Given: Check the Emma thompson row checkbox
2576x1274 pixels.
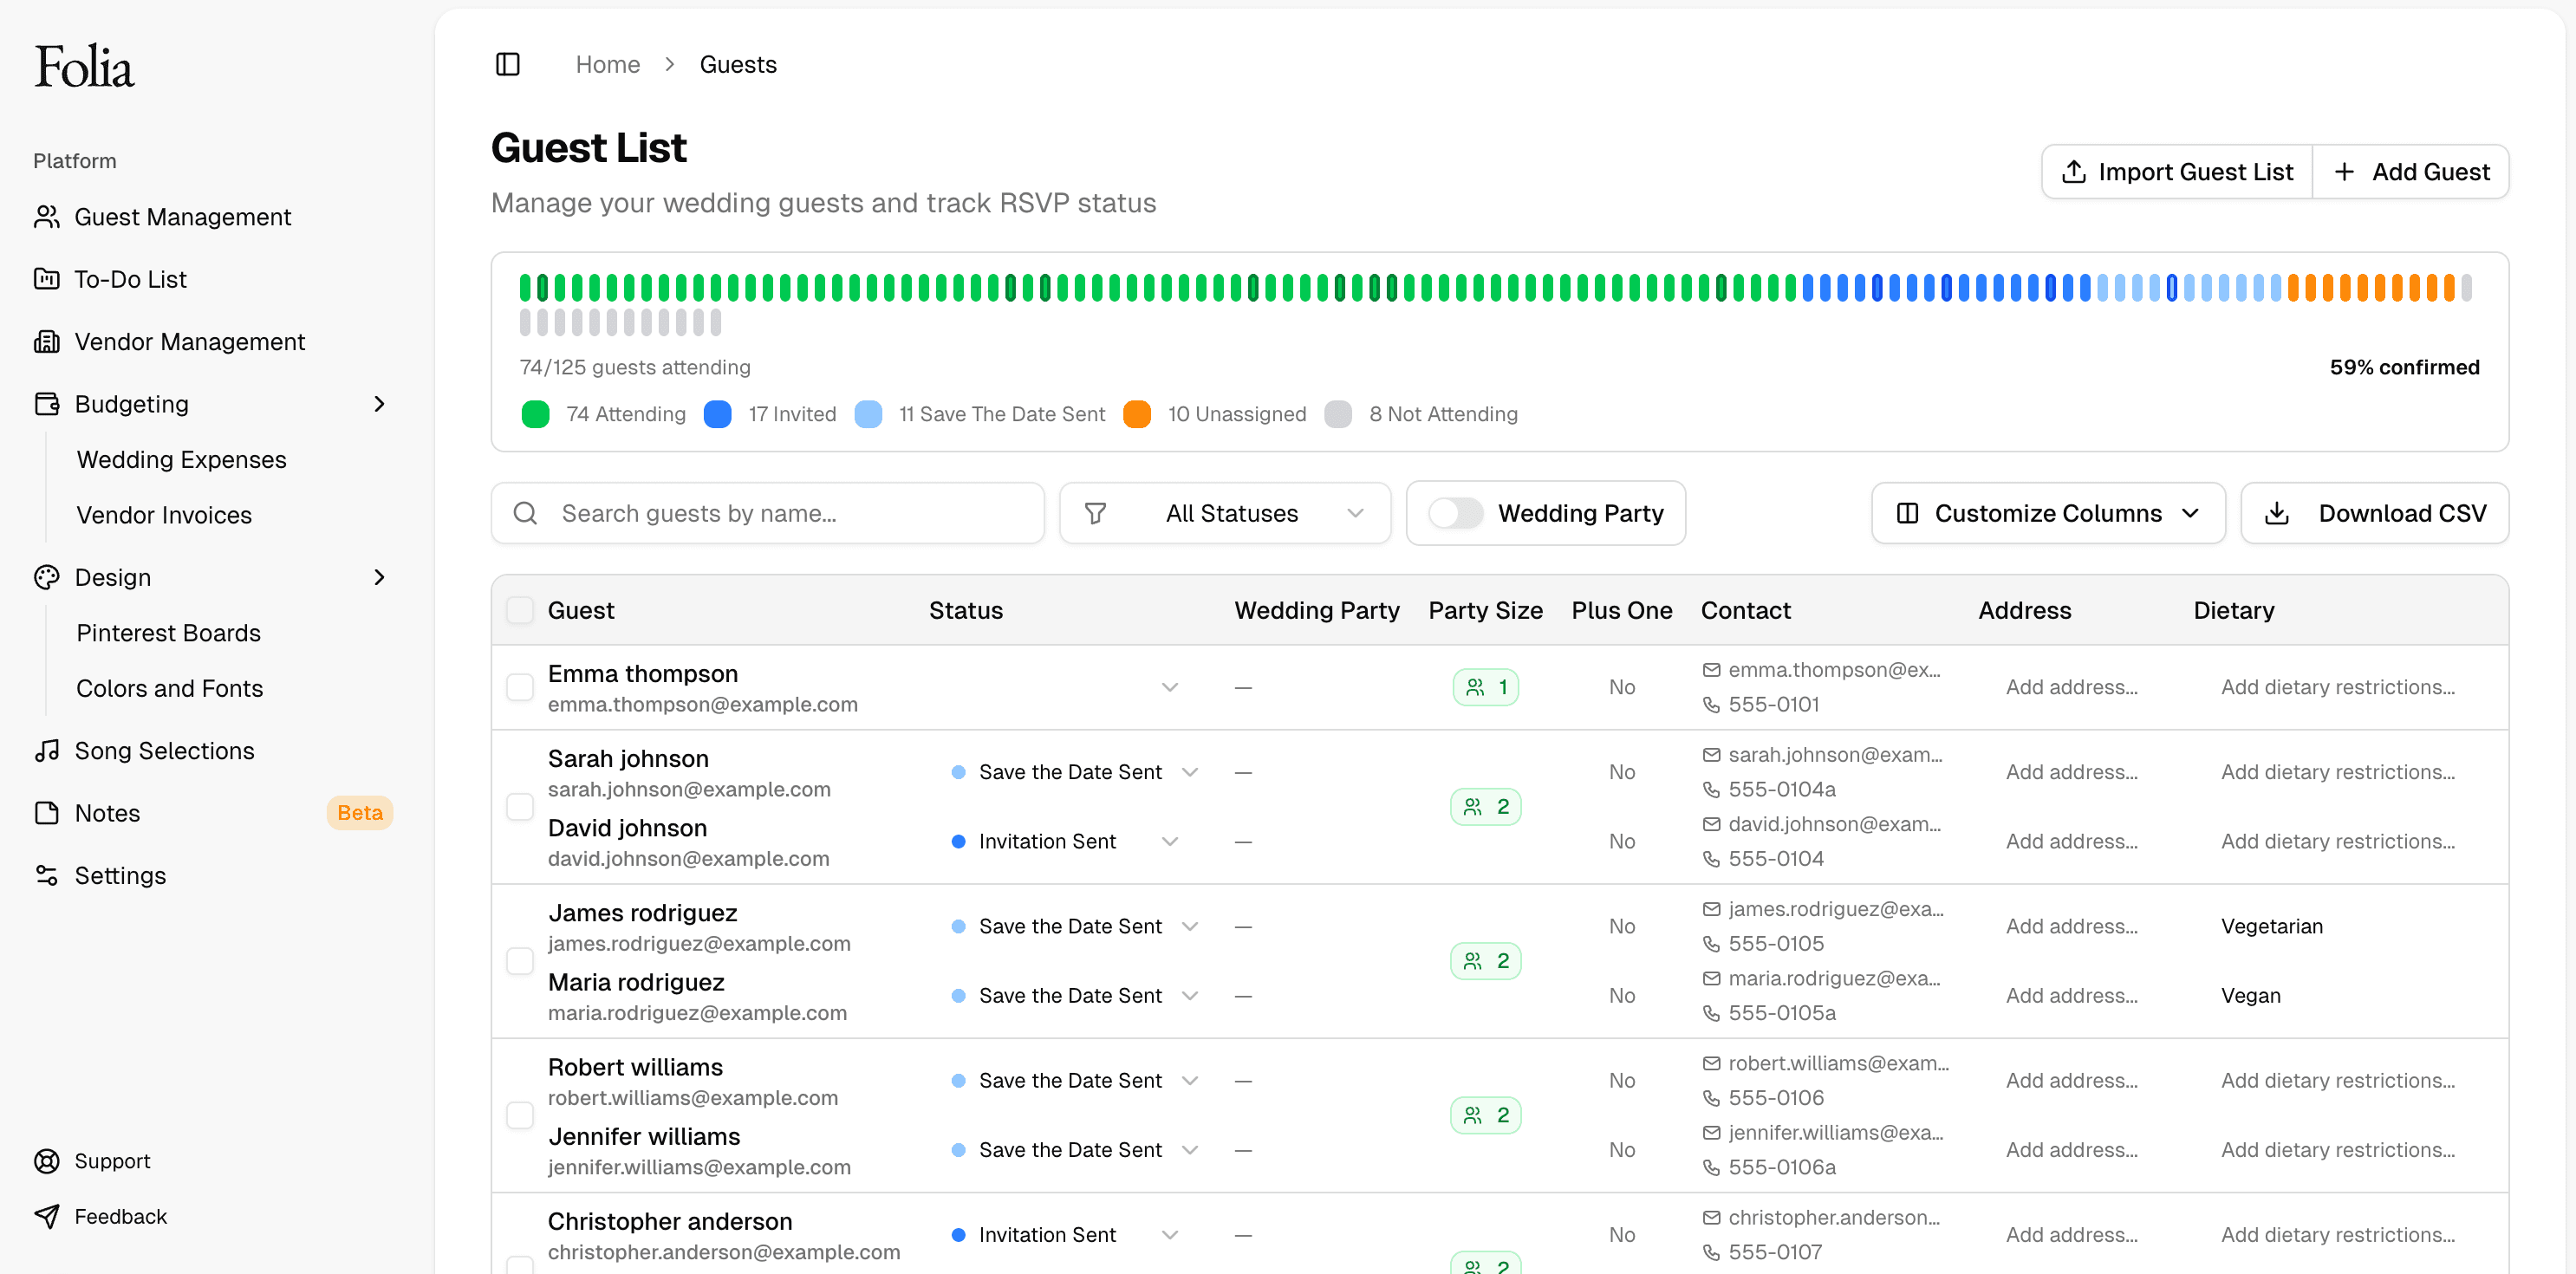Looking at the screenshot, I should click(520, 687).
